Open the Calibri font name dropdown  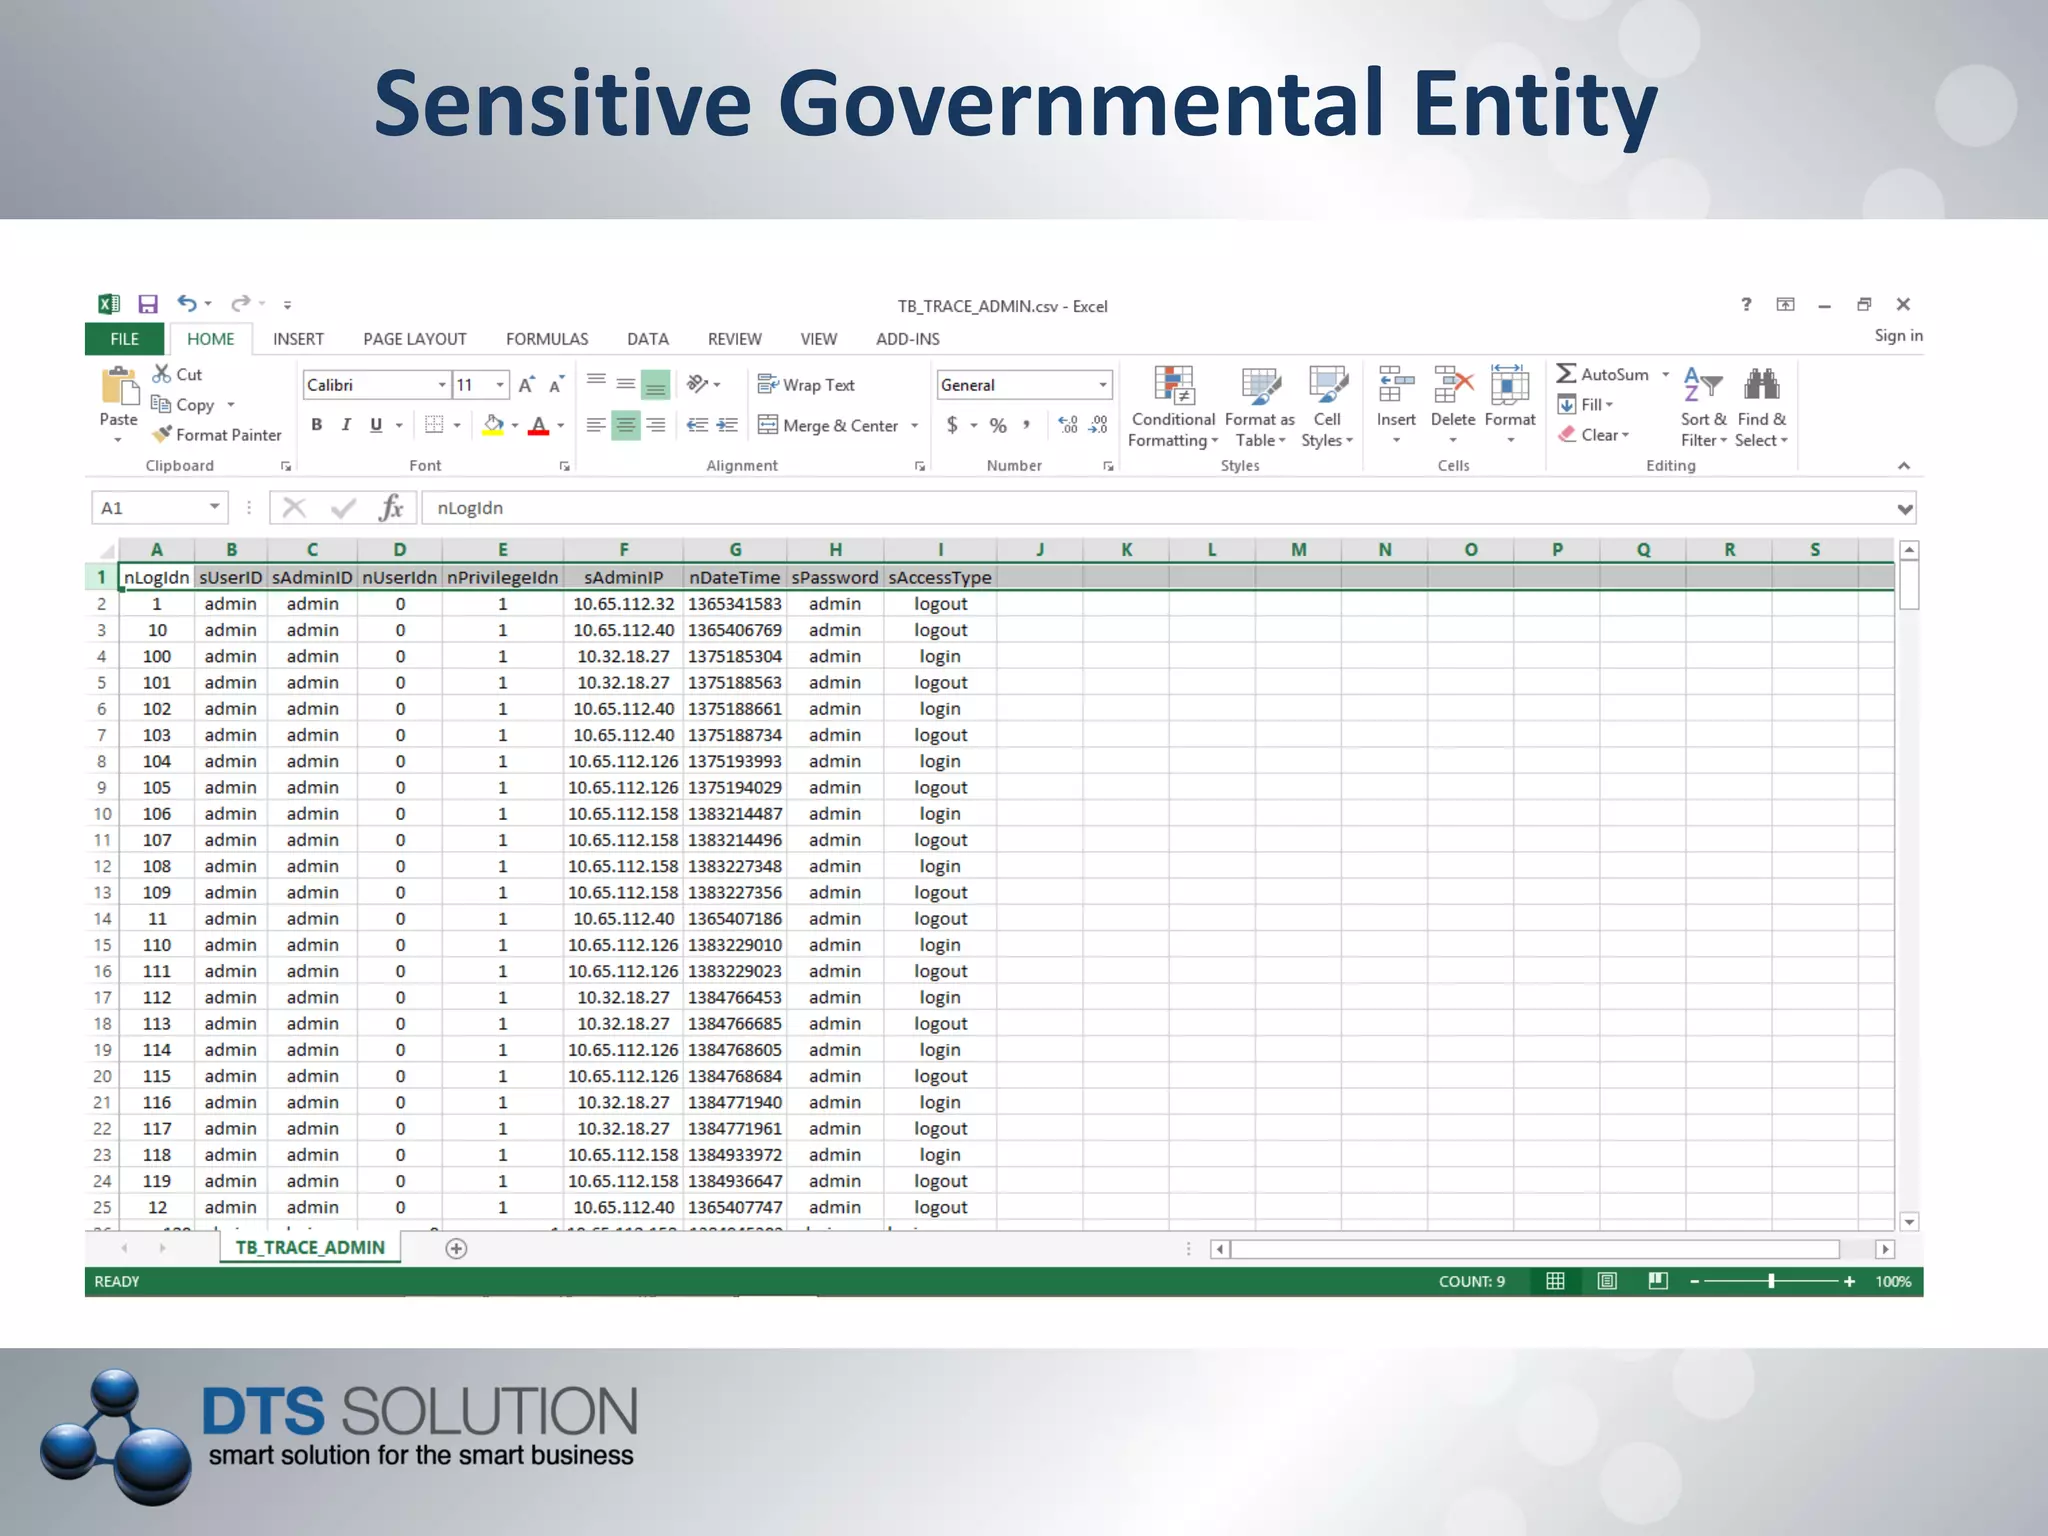click(x=442, y=385)
